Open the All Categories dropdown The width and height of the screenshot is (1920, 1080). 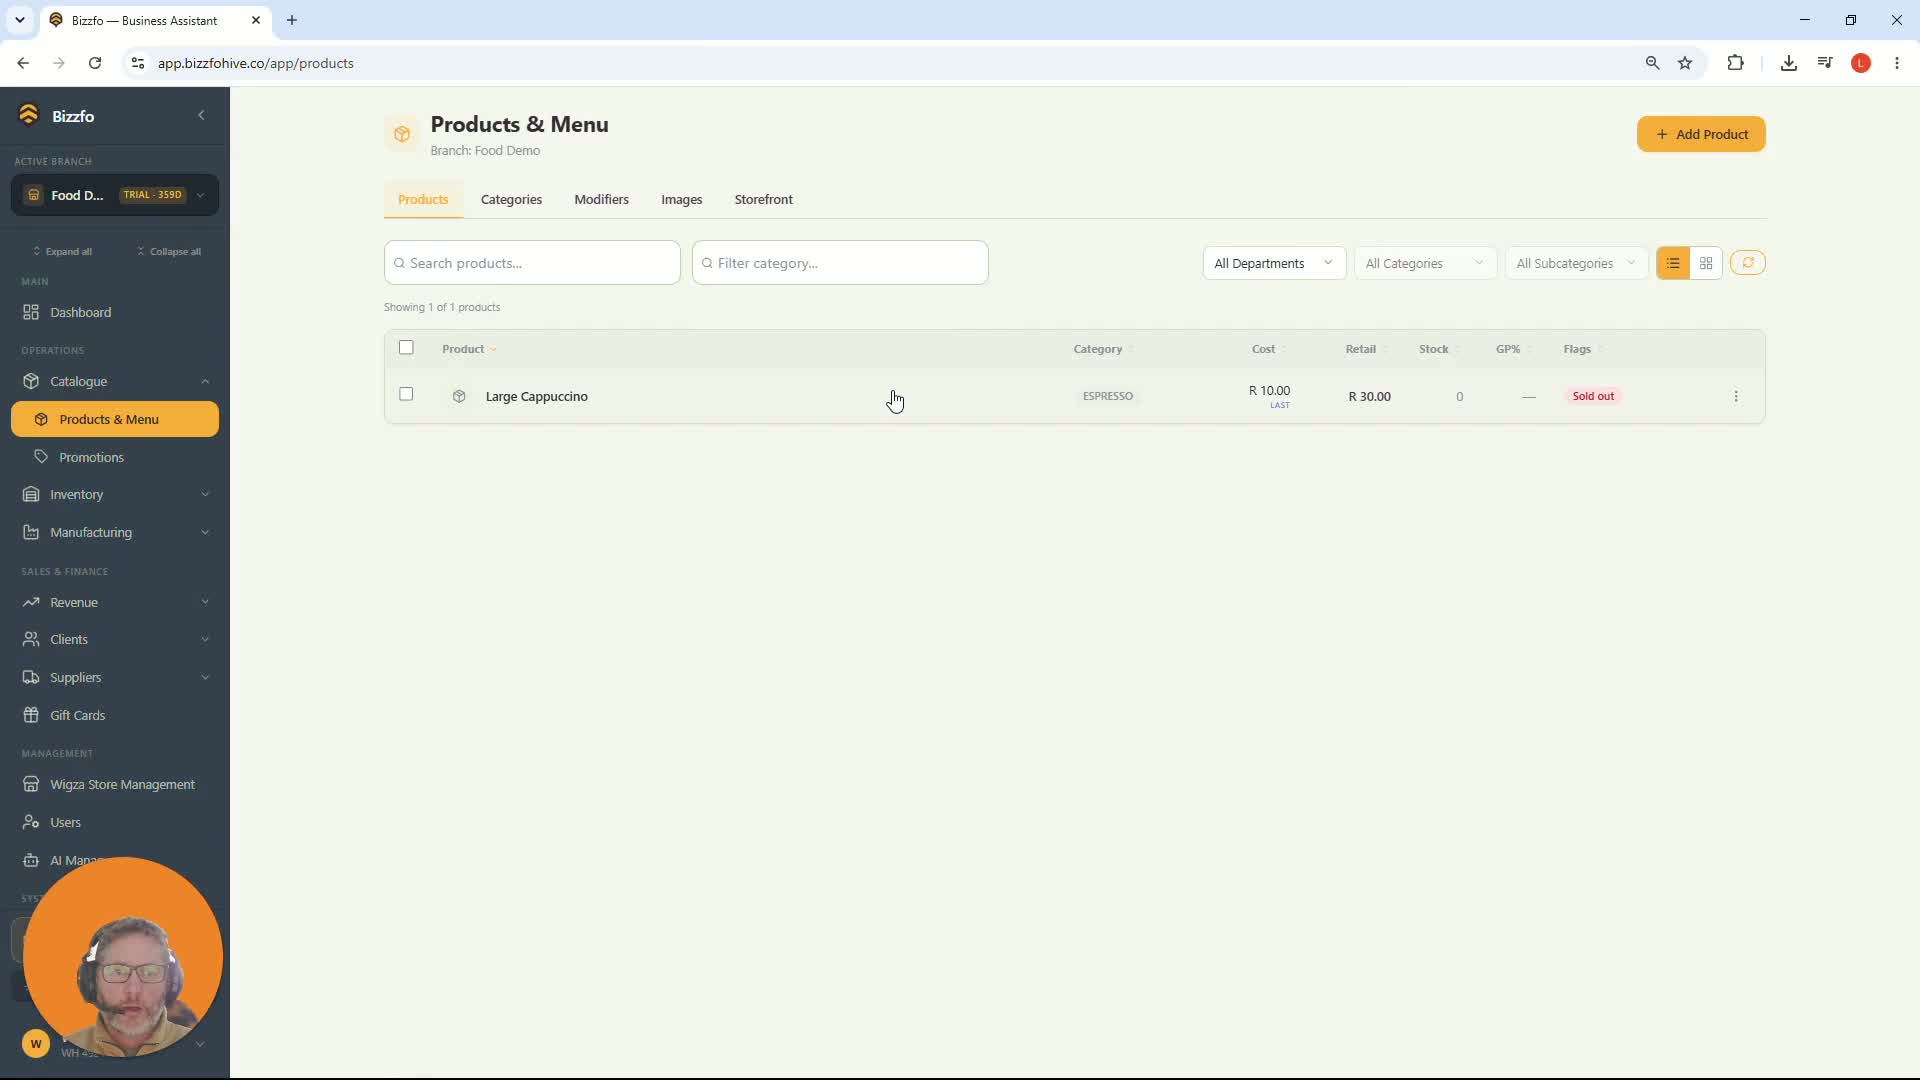point(1425,264)
